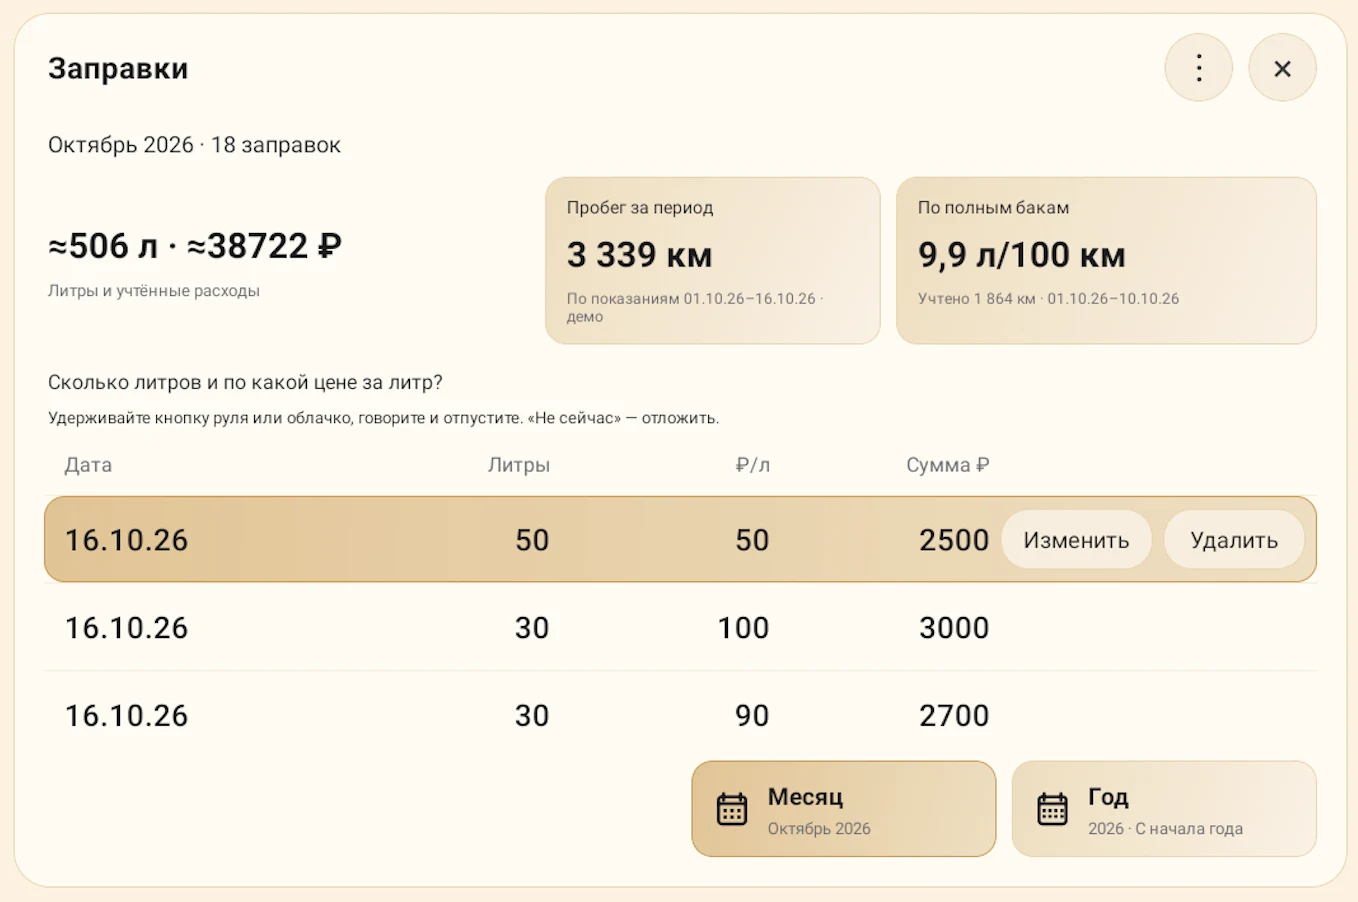Click Изменить on the selected refuel
Viewport: 1358px width, 902px height.
[1076, 540]
